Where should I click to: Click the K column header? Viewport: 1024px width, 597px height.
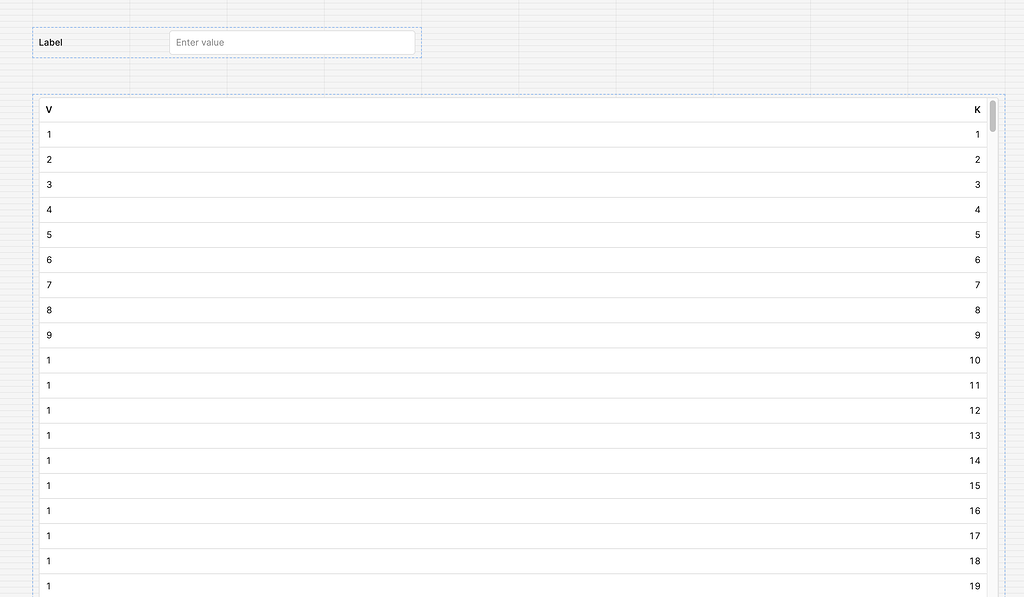[x=977, y=110]
